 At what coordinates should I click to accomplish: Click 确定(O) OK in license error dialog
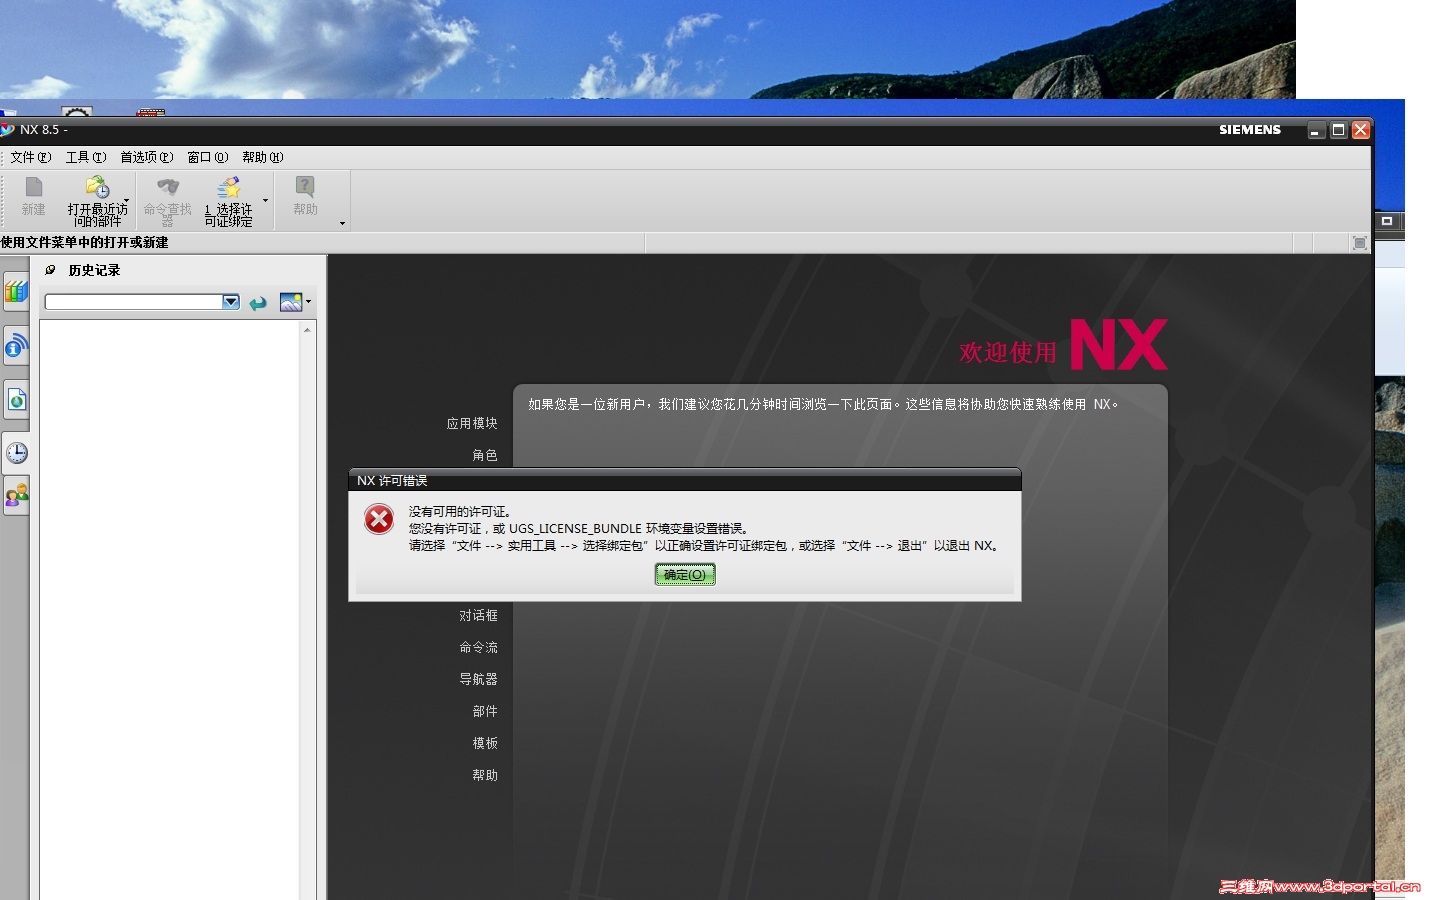coord(685,574)
